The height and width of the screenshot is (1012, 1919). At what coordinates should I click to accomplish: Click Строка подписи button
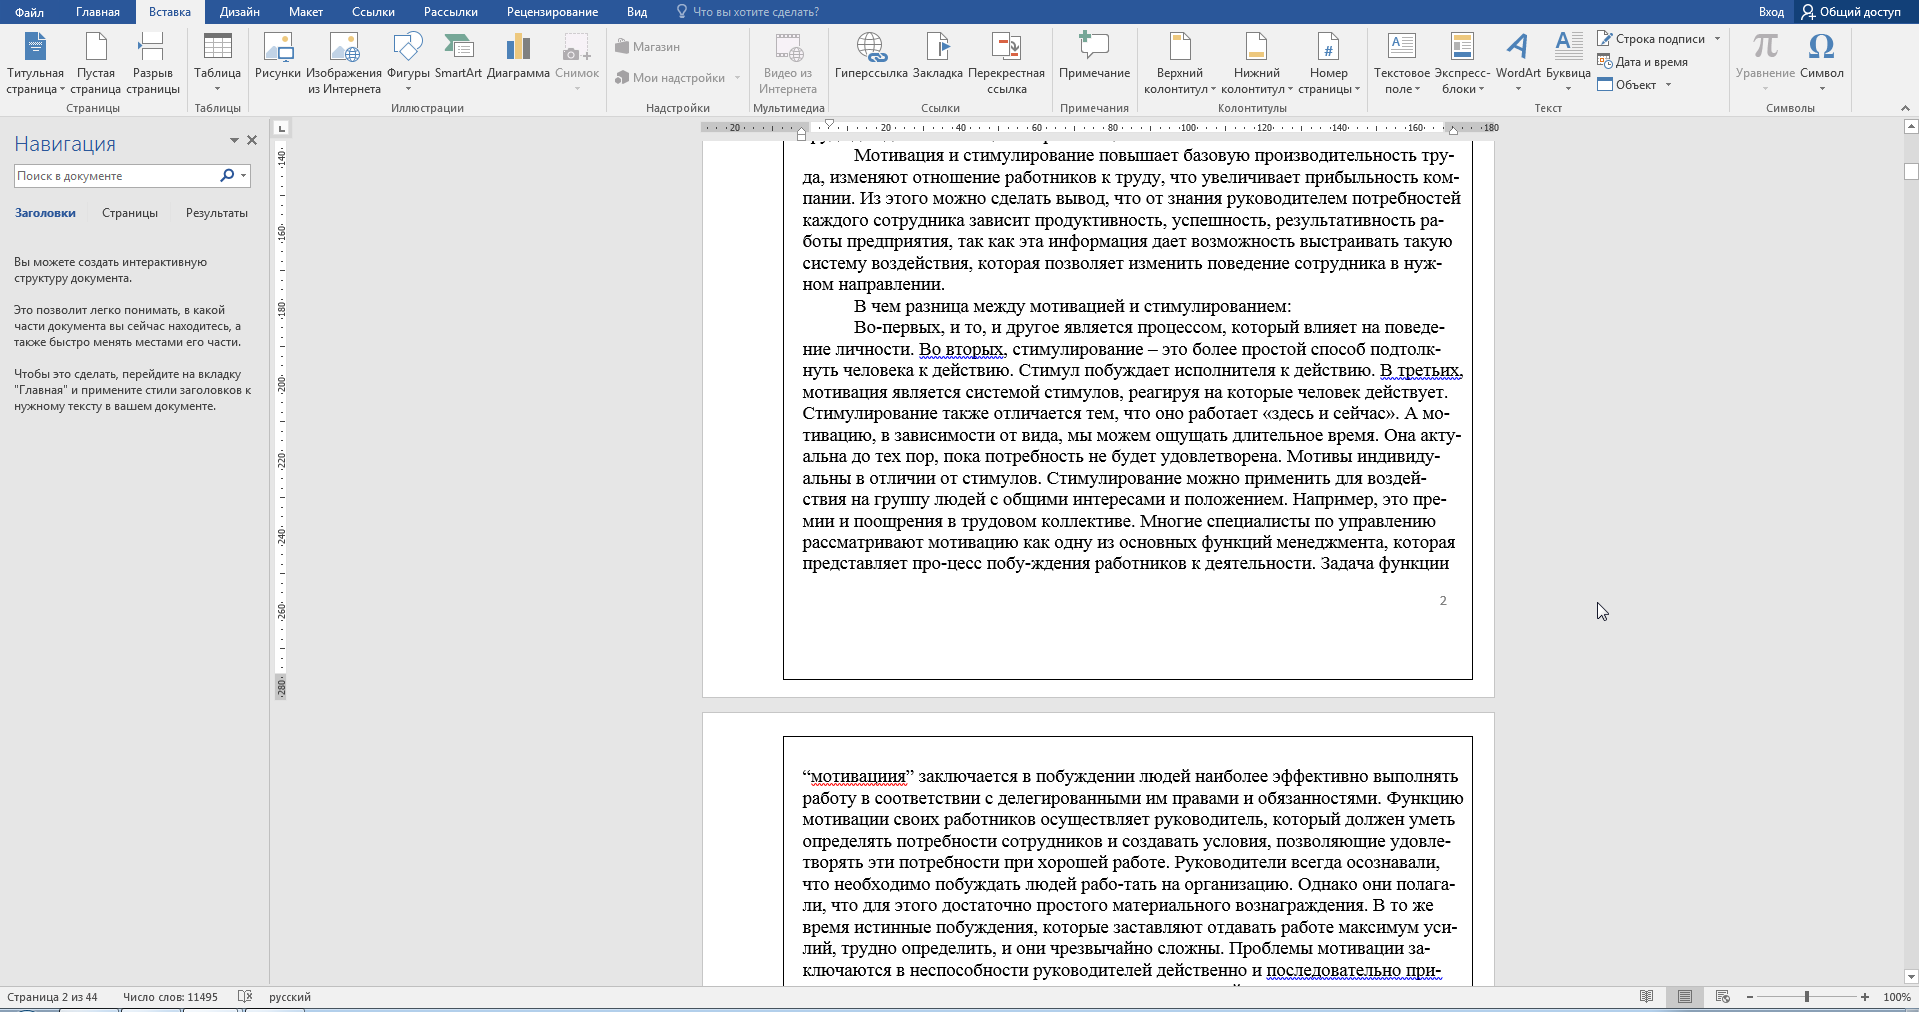click(x=1652, y=39)
